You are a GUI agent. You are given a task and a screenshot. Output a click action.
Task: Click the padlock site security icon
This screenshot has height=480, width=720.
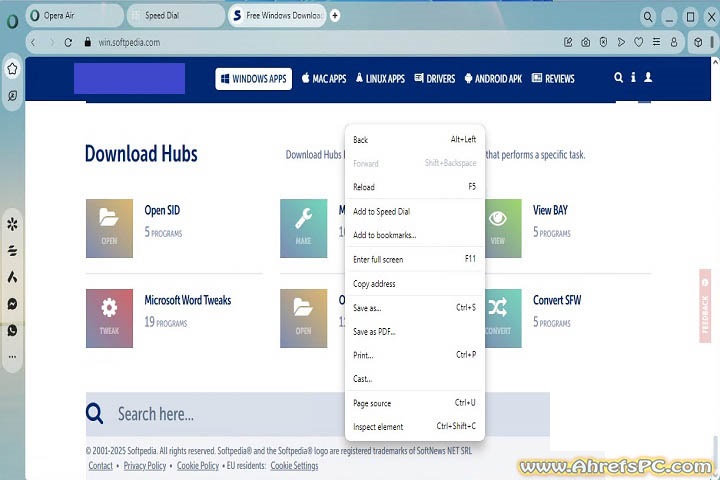(x=88, y=42)
